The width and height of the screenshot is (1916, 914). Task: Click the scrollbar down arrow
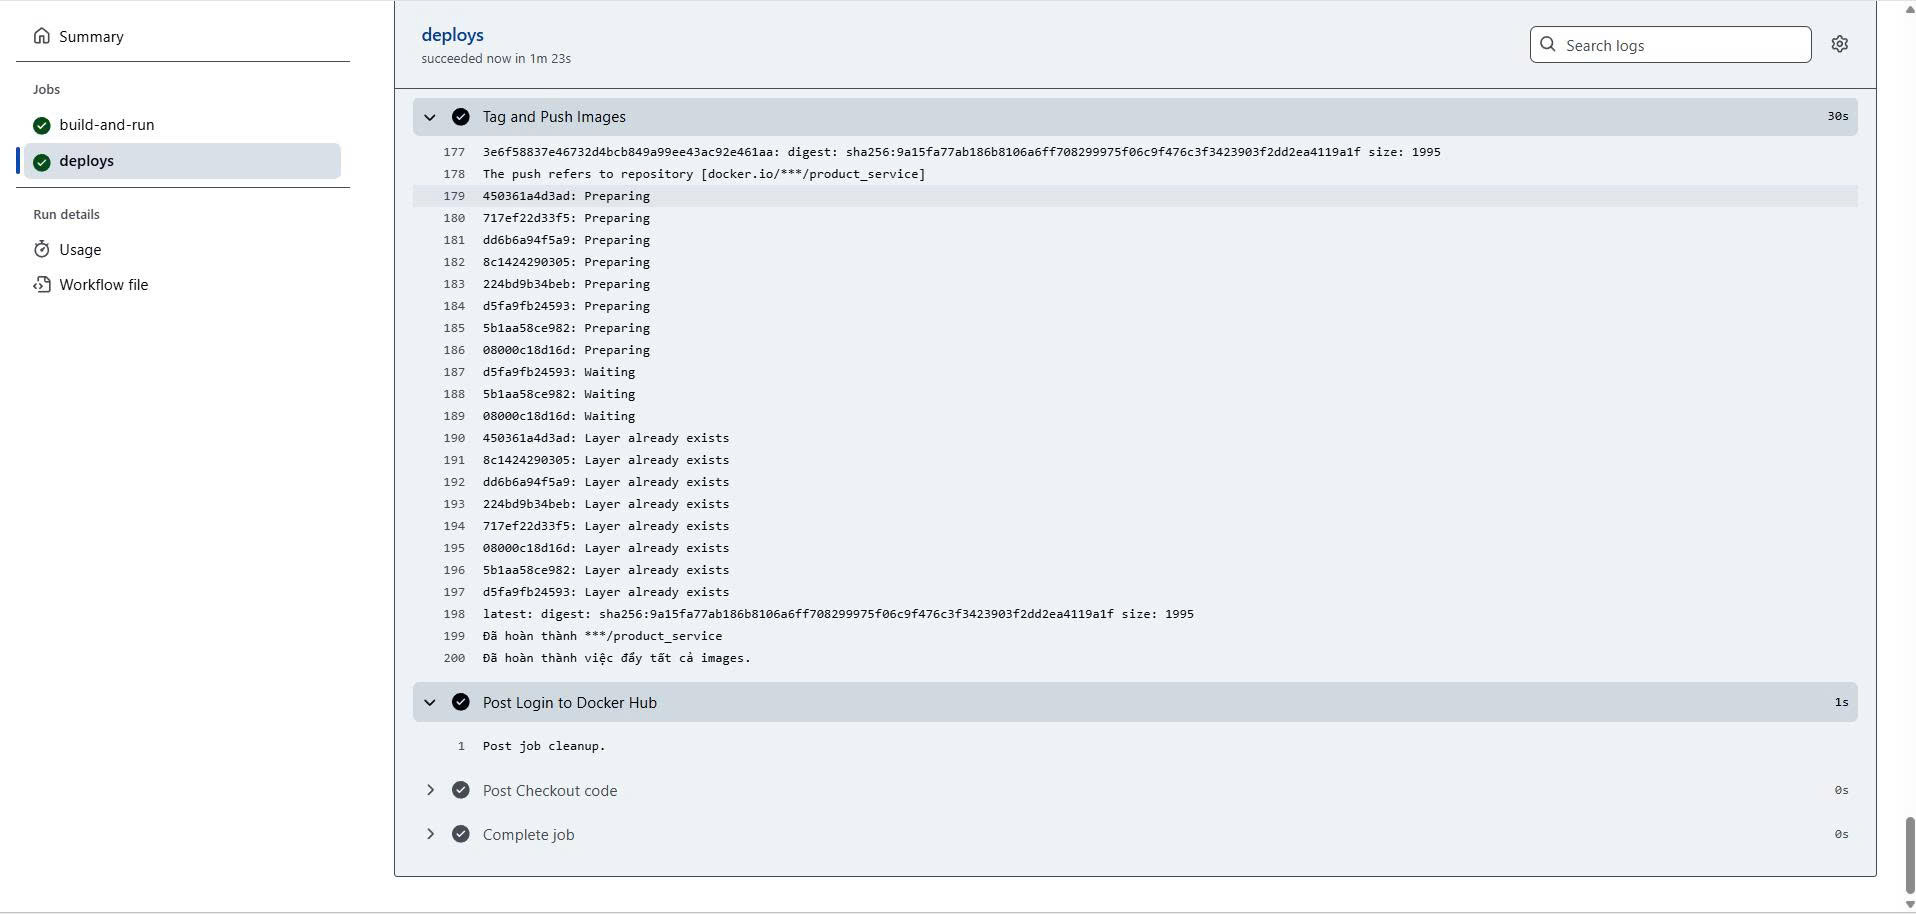pyautogui.click(x=1908, y=905)
